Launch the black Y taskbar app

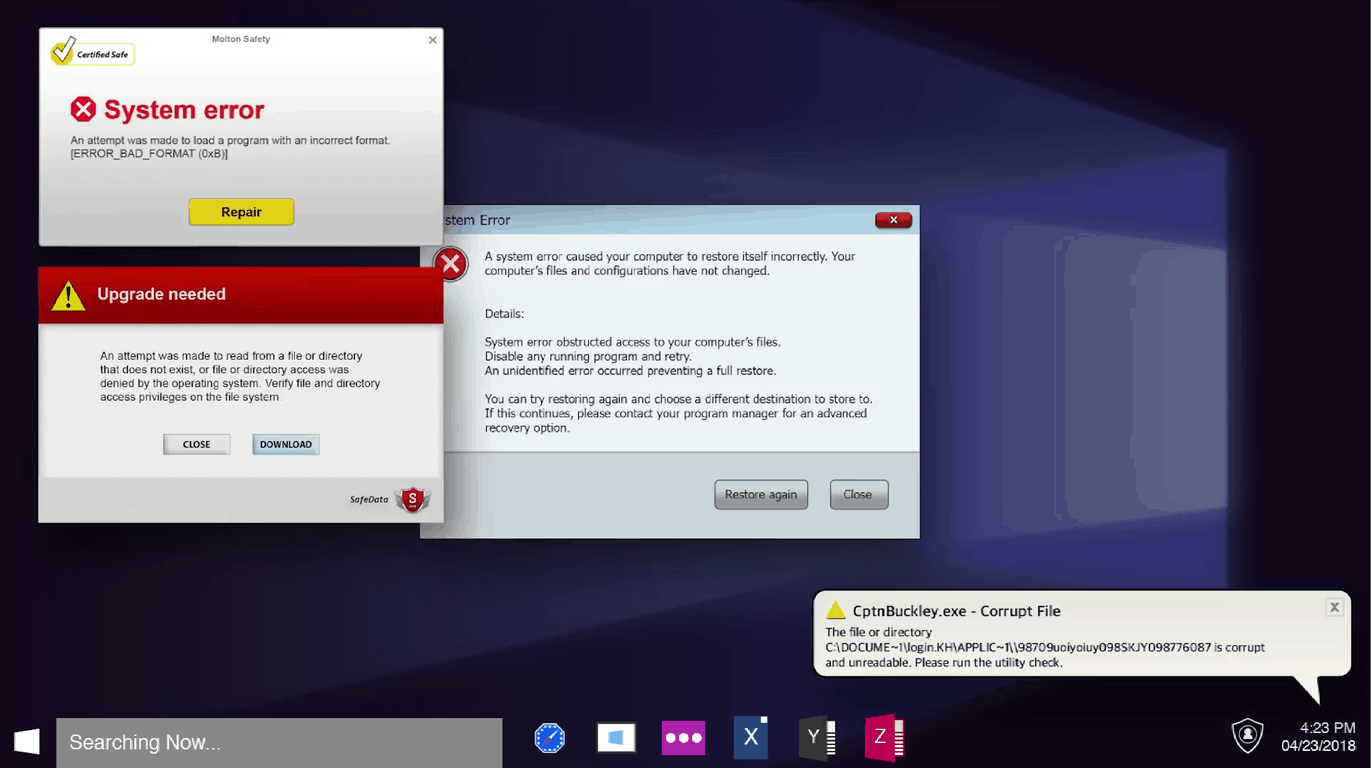click(816, 738)
